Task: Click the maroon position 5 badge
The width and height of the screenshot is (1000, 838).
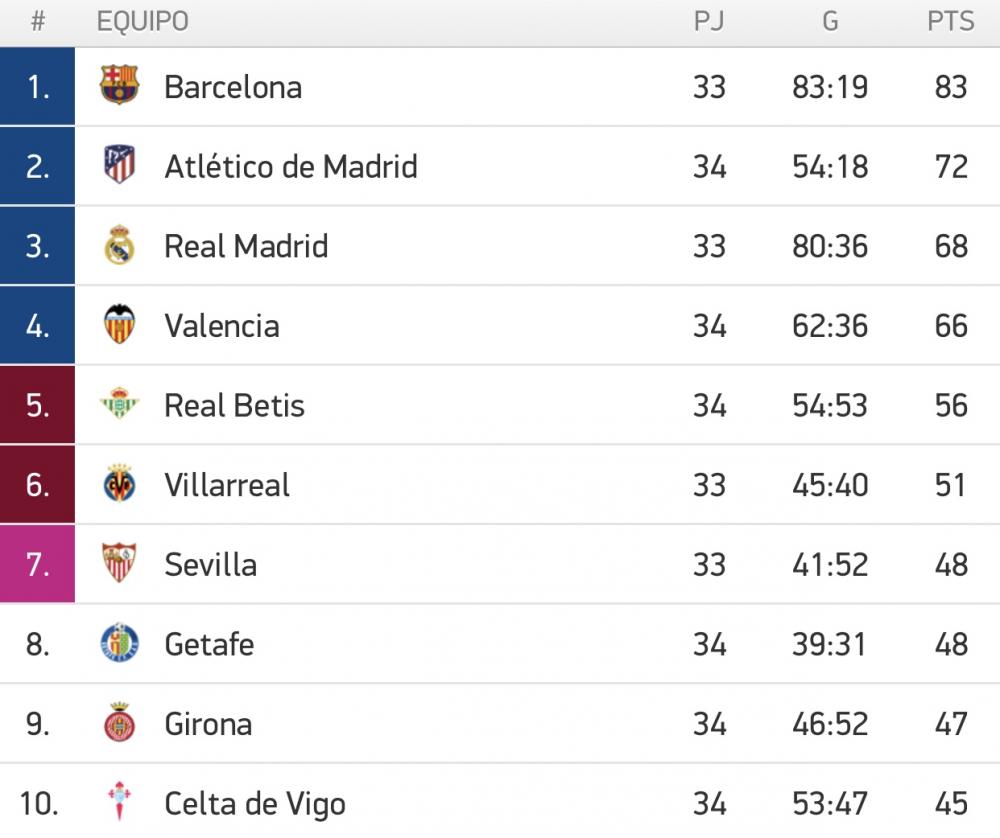Action: point(37,404)
